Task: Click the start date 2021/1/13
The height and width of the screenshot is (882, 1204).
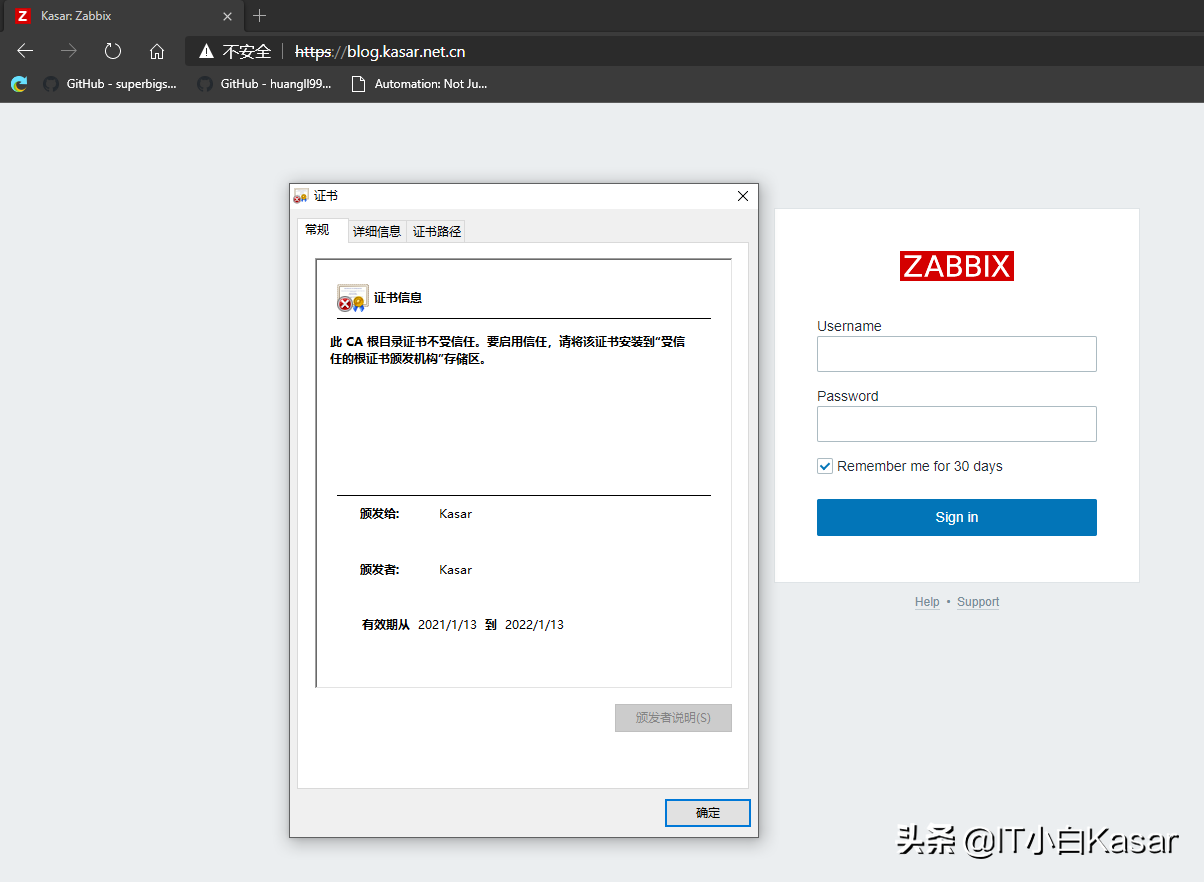Action: point(447,625)
